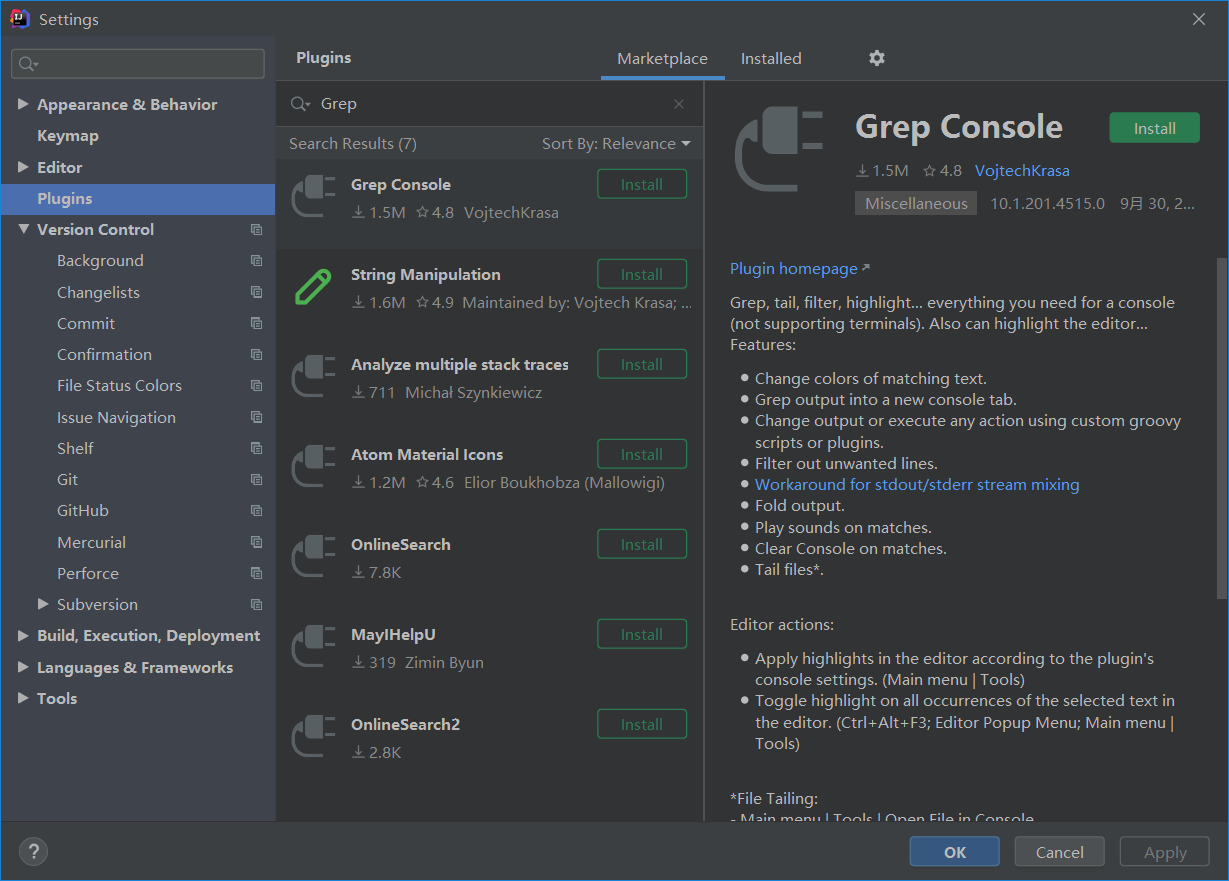
Task: Select GitHub under Version Control
Action: 83,511
